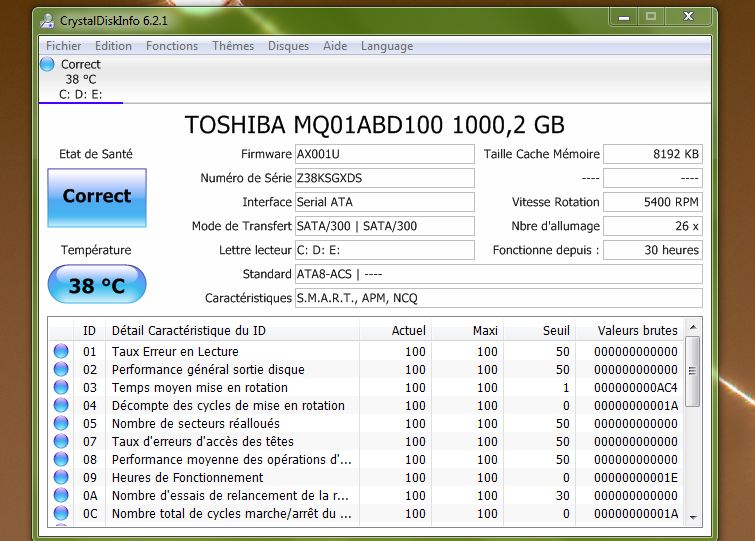Screen dimensions: 755x541
Task: Click the 38 °C temperature button
Action: [97, 286]
